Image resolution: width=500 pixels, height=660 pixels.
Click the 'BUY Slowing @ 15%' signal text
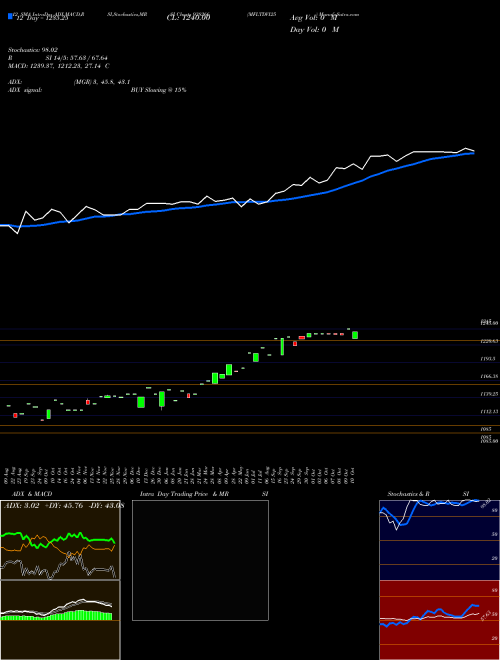click(158, 90)
